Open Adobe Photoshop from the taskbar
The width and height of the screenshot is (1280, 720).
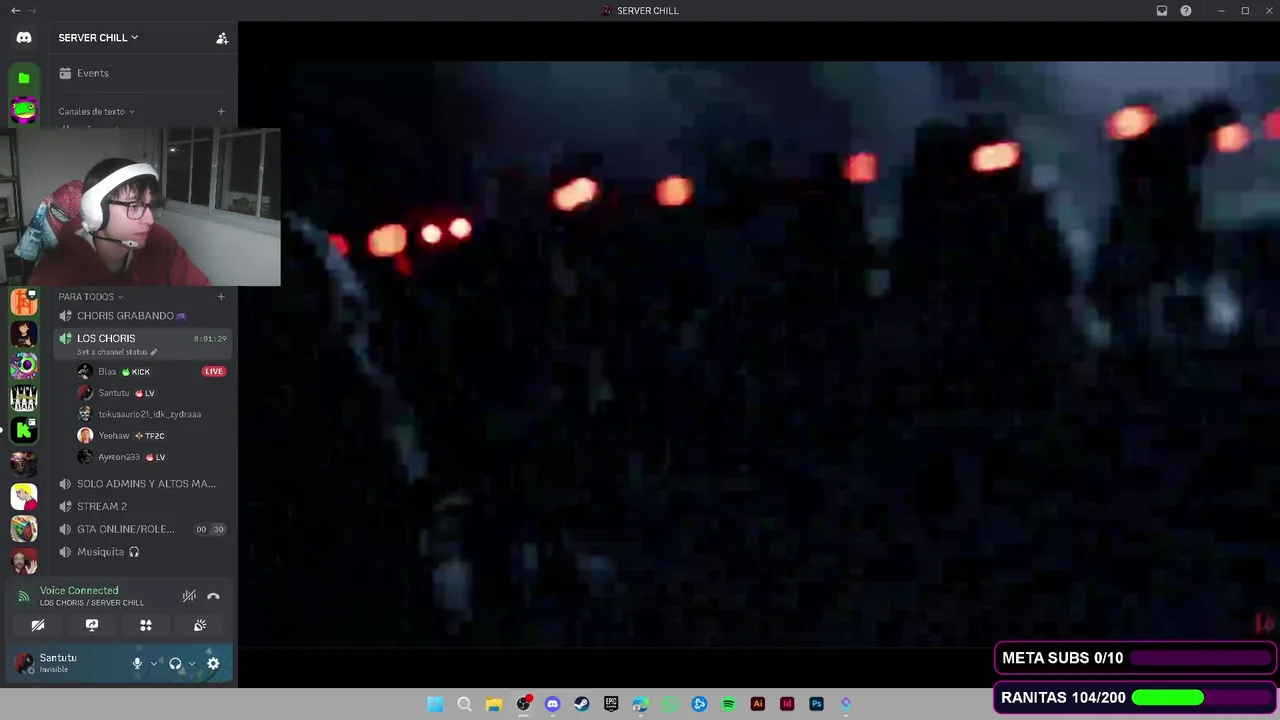click(817, 704)
